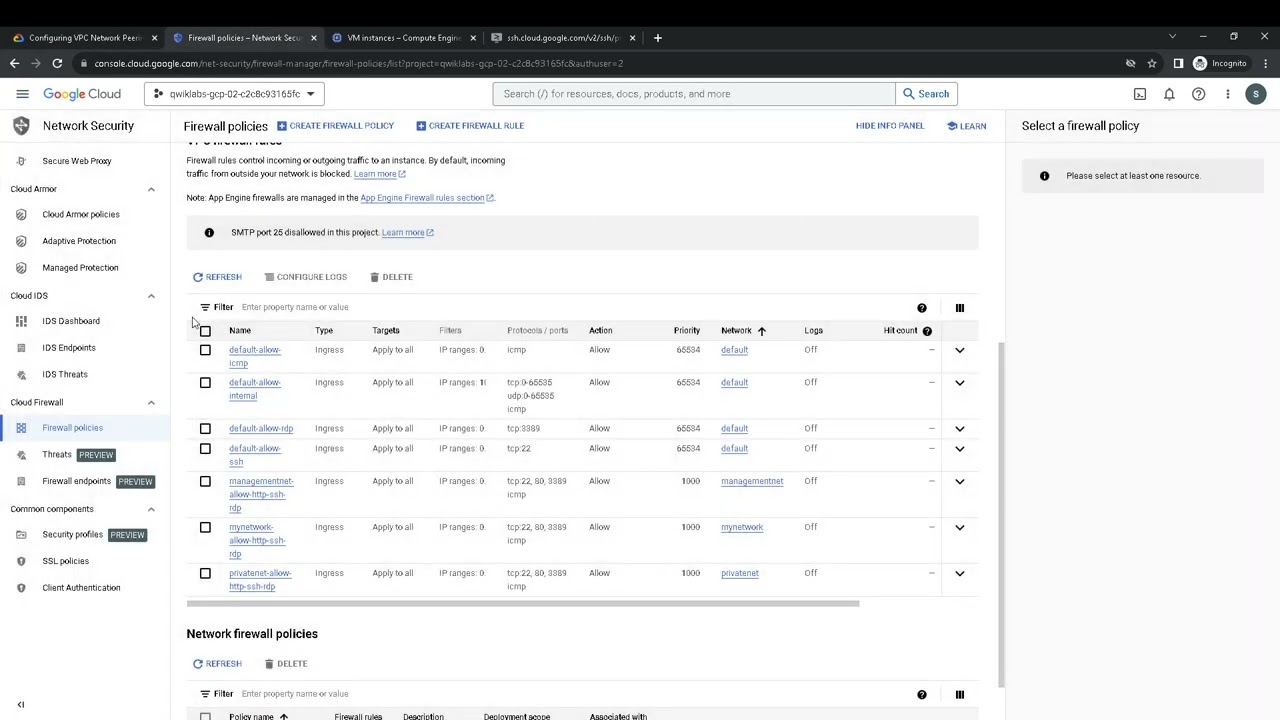The width and height of the screenshot is (1280, 720).
Task: Expand the privatenet-allow-http-ssh-rdp rule row
Action: [959, 574]
